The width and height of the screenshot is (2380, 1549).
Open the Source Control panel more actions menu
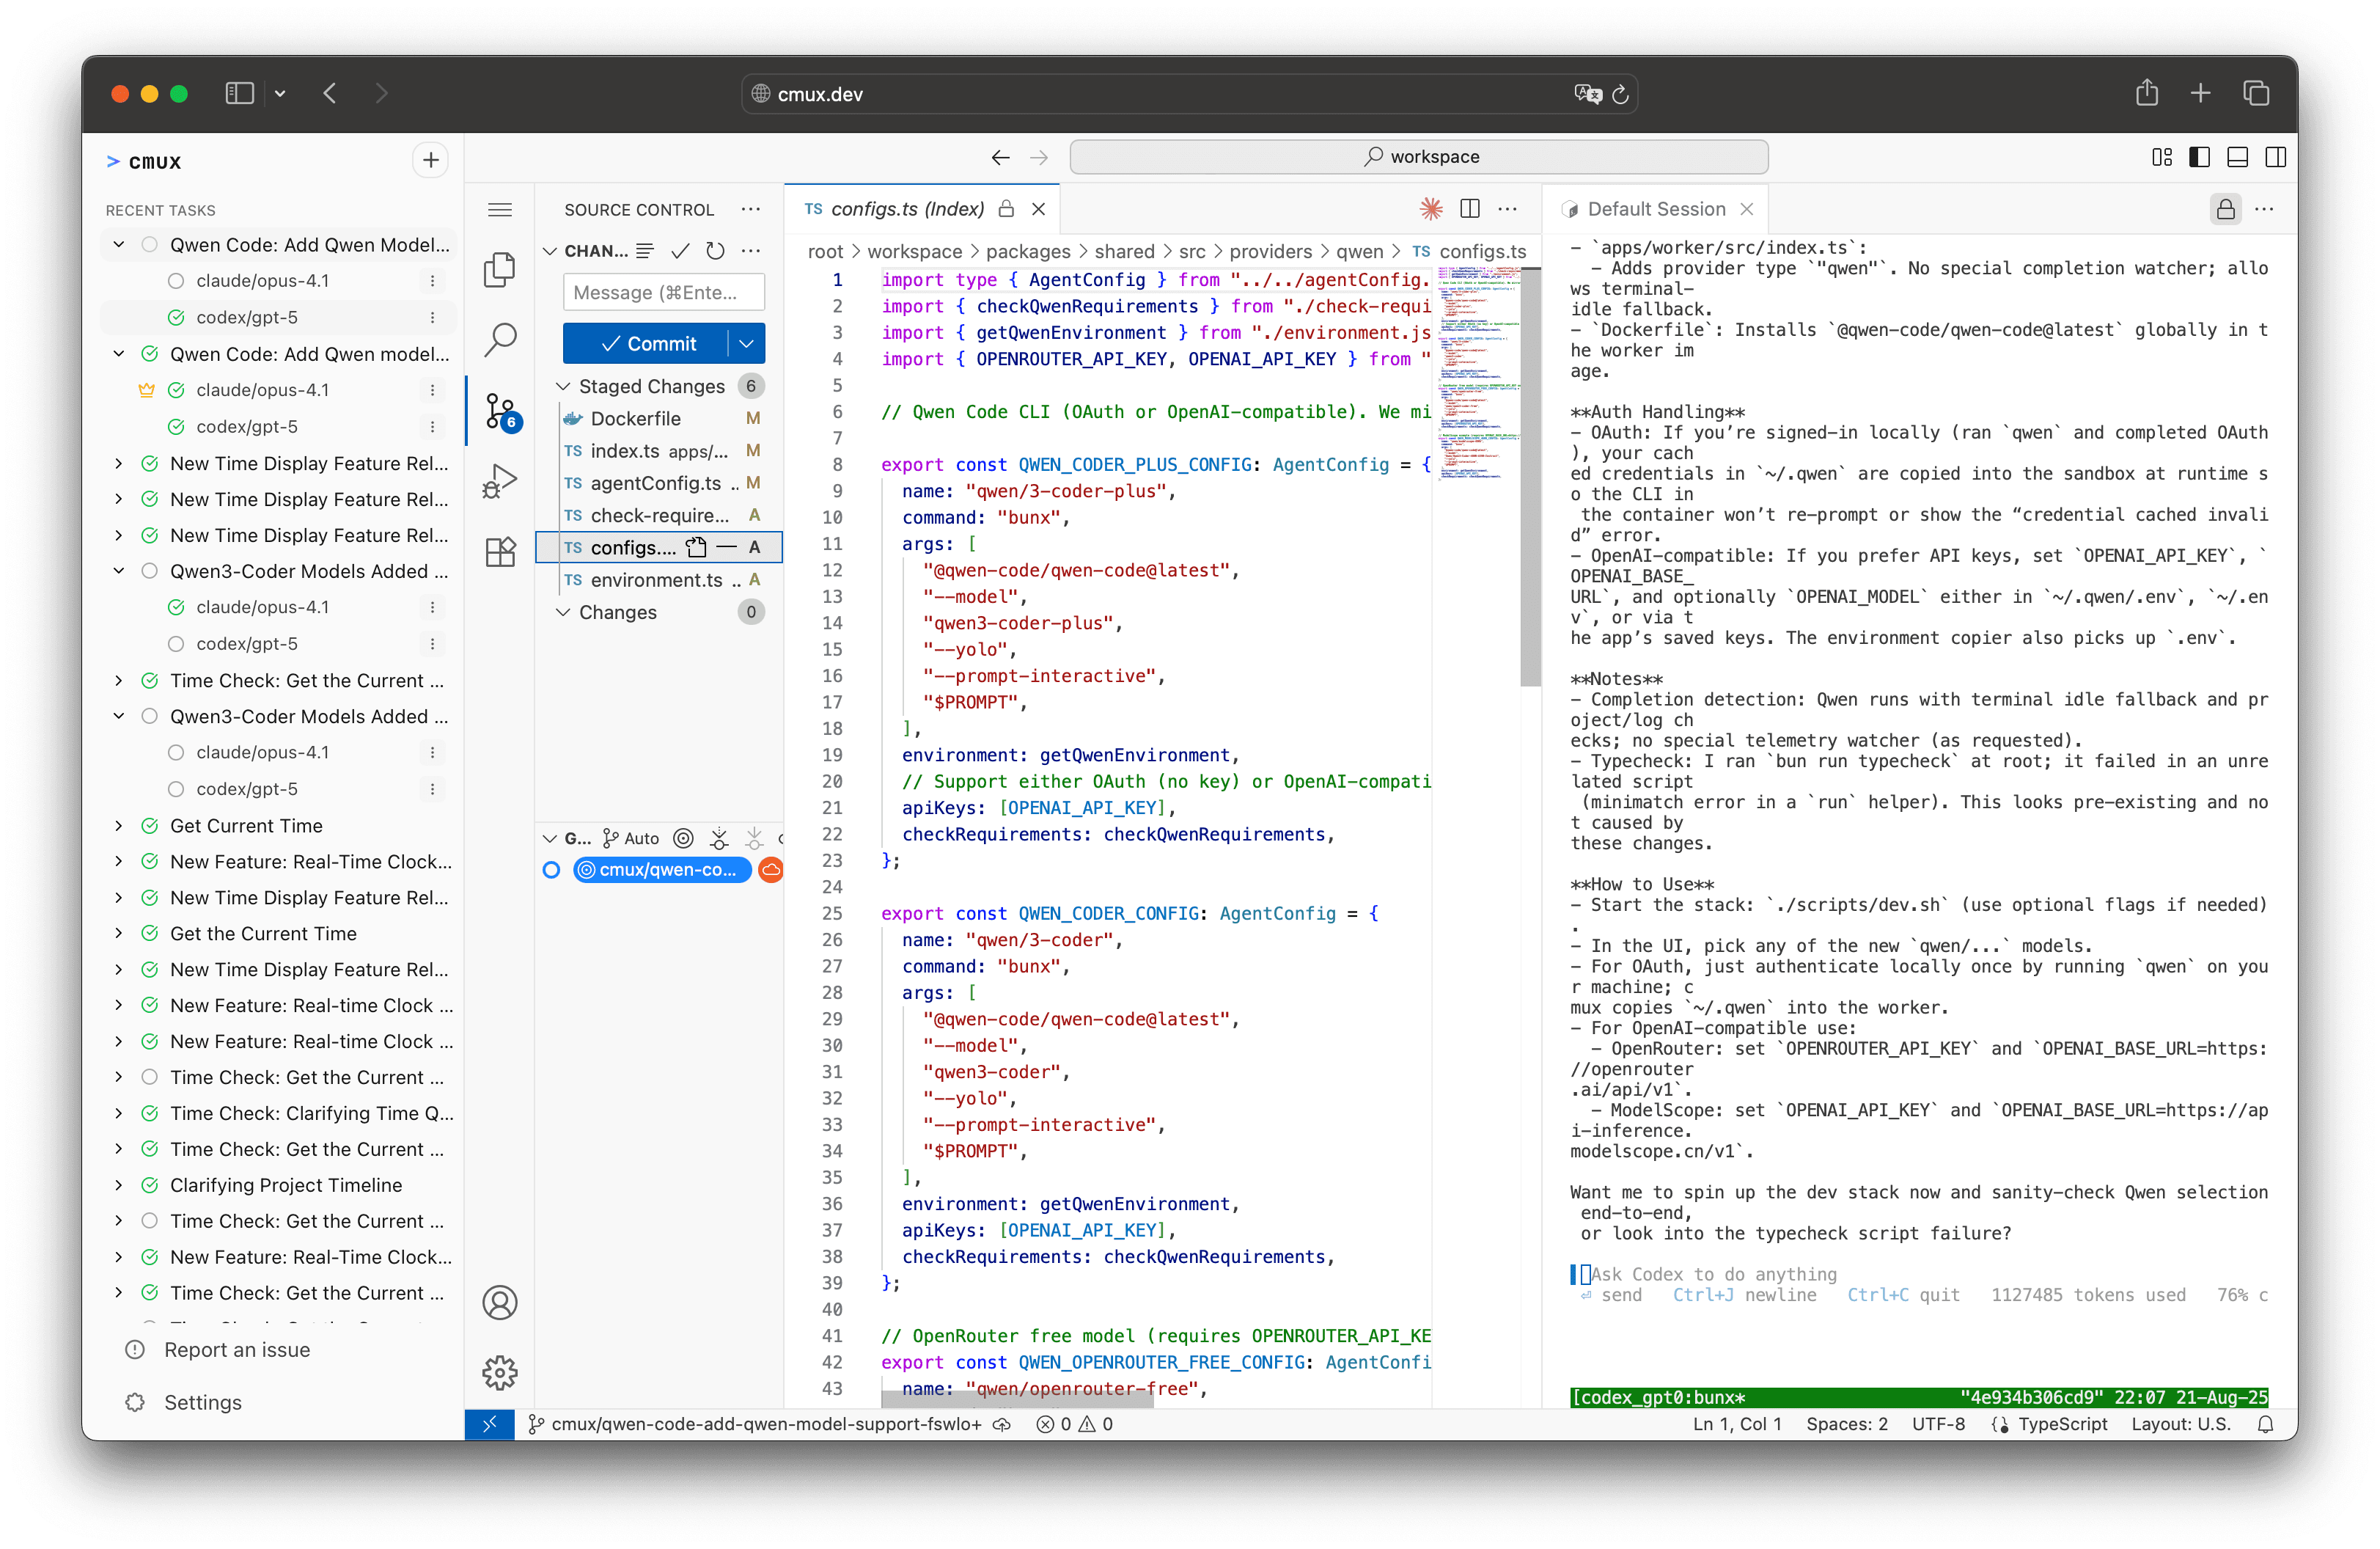(750, 209)
